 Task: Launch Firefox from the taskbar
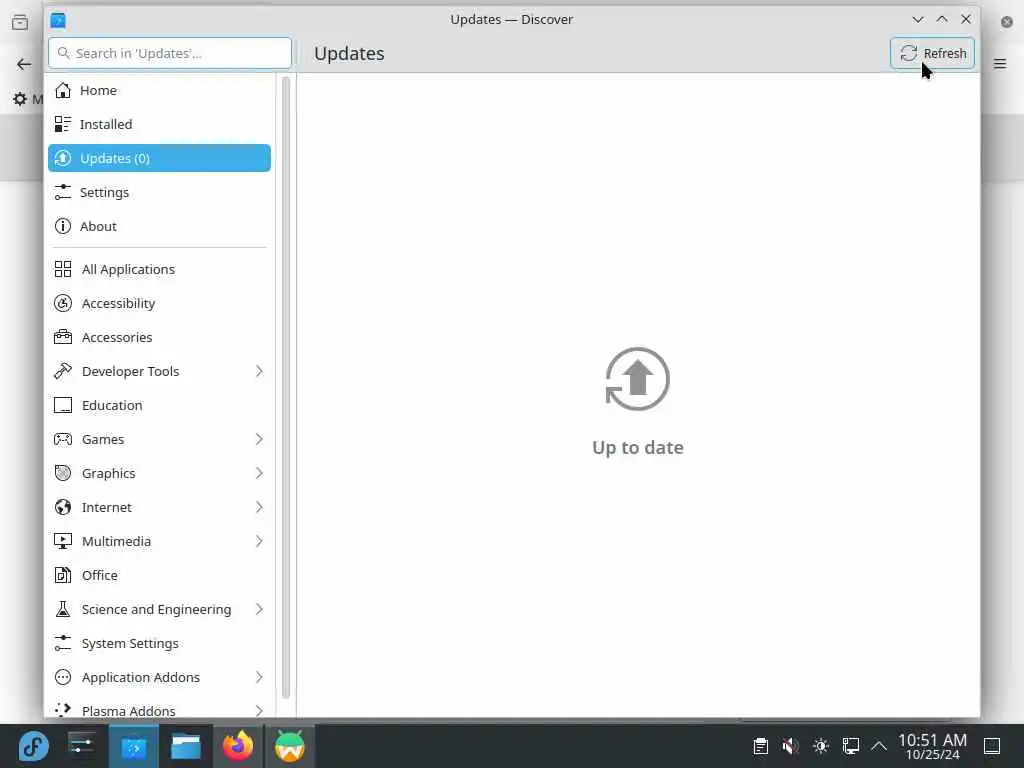point(238,746)
